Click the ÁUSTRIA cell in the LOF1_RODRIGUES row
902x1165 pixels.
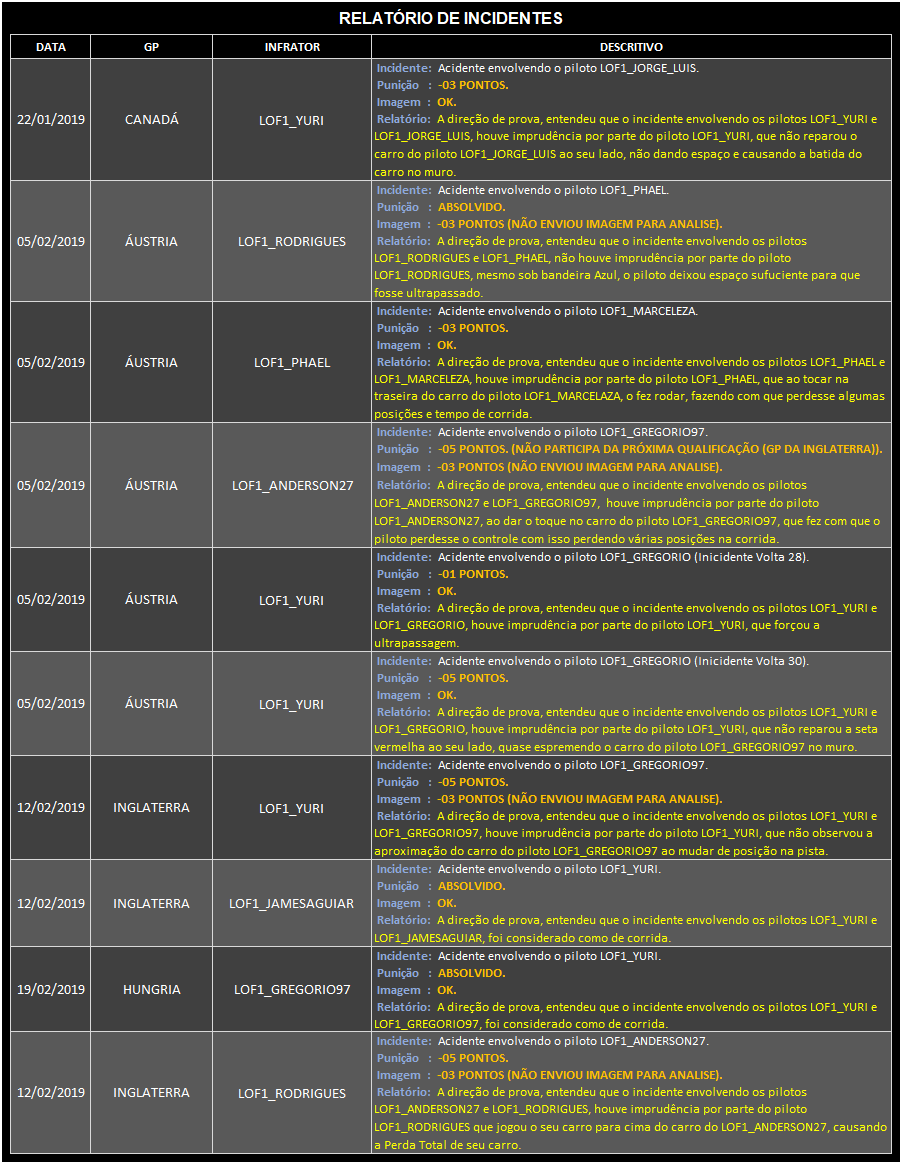(152, 241)
